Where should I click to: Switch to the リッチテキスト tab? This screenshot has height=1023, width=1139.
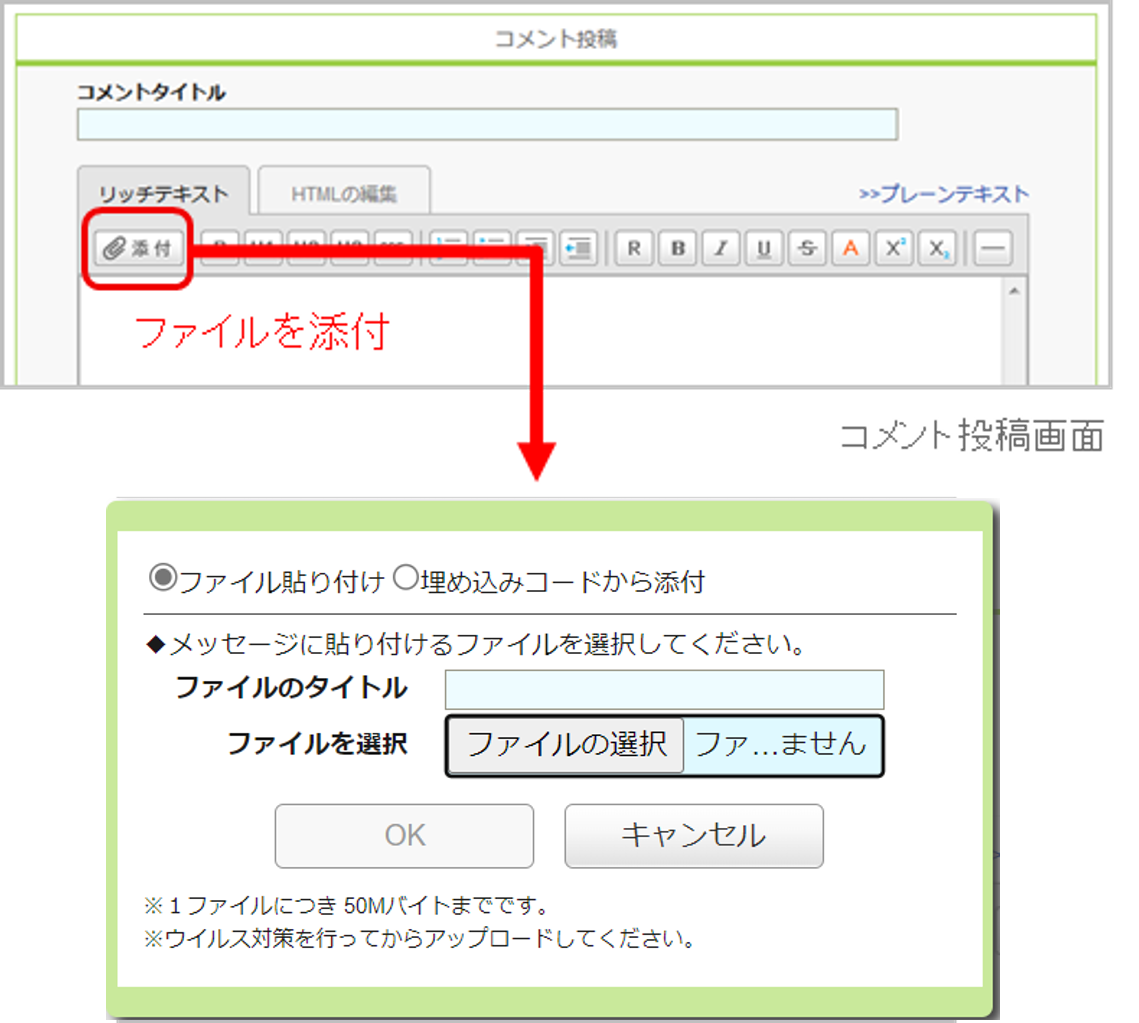[x=163, y=193]
